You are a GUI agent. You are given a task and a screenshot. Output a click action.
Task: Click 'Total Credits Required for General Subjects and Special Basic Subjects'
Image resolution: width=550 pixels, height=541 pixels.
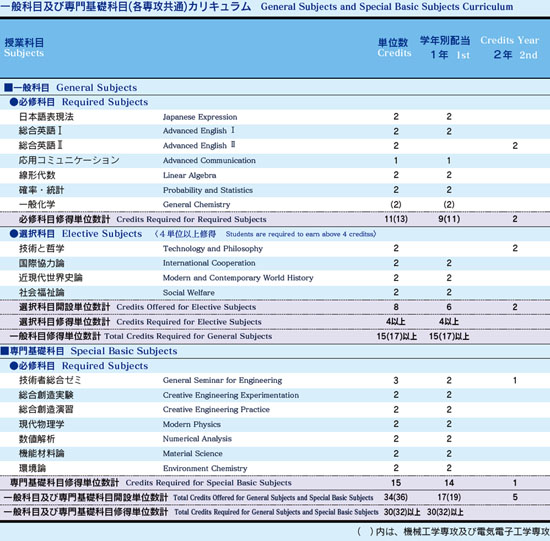[x=276, y=512]
